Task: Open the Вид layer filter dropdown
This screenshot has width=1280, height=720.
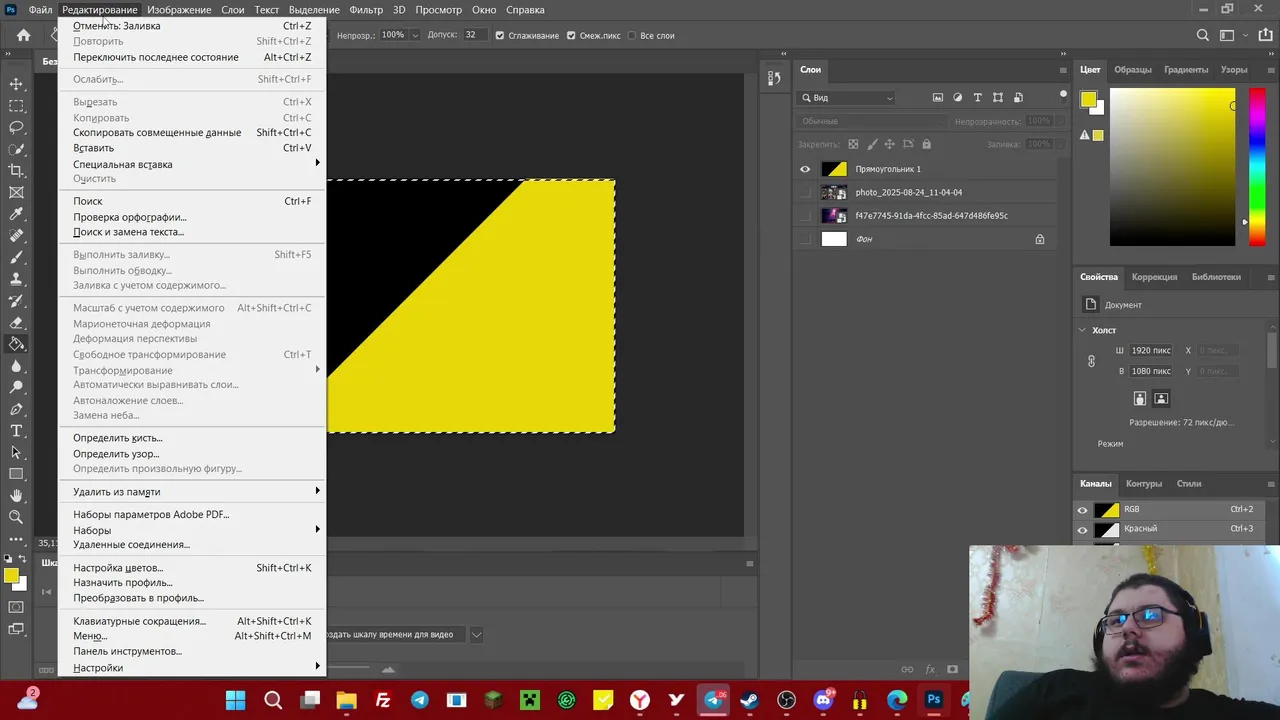Action: pos(847,98)
